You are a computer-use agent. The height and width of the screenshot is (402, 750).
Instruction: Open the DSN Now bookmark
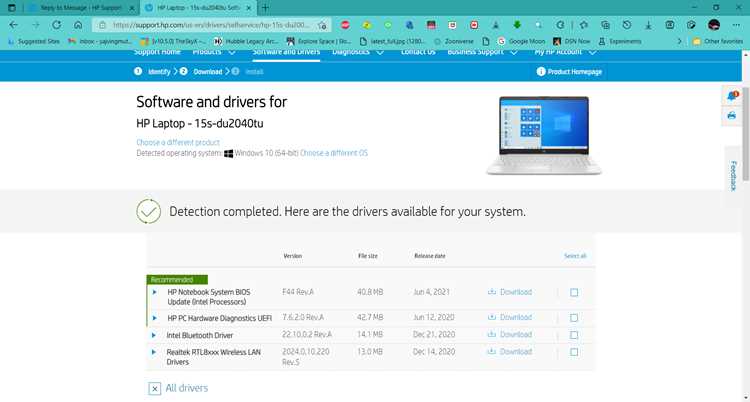point(571,42)
